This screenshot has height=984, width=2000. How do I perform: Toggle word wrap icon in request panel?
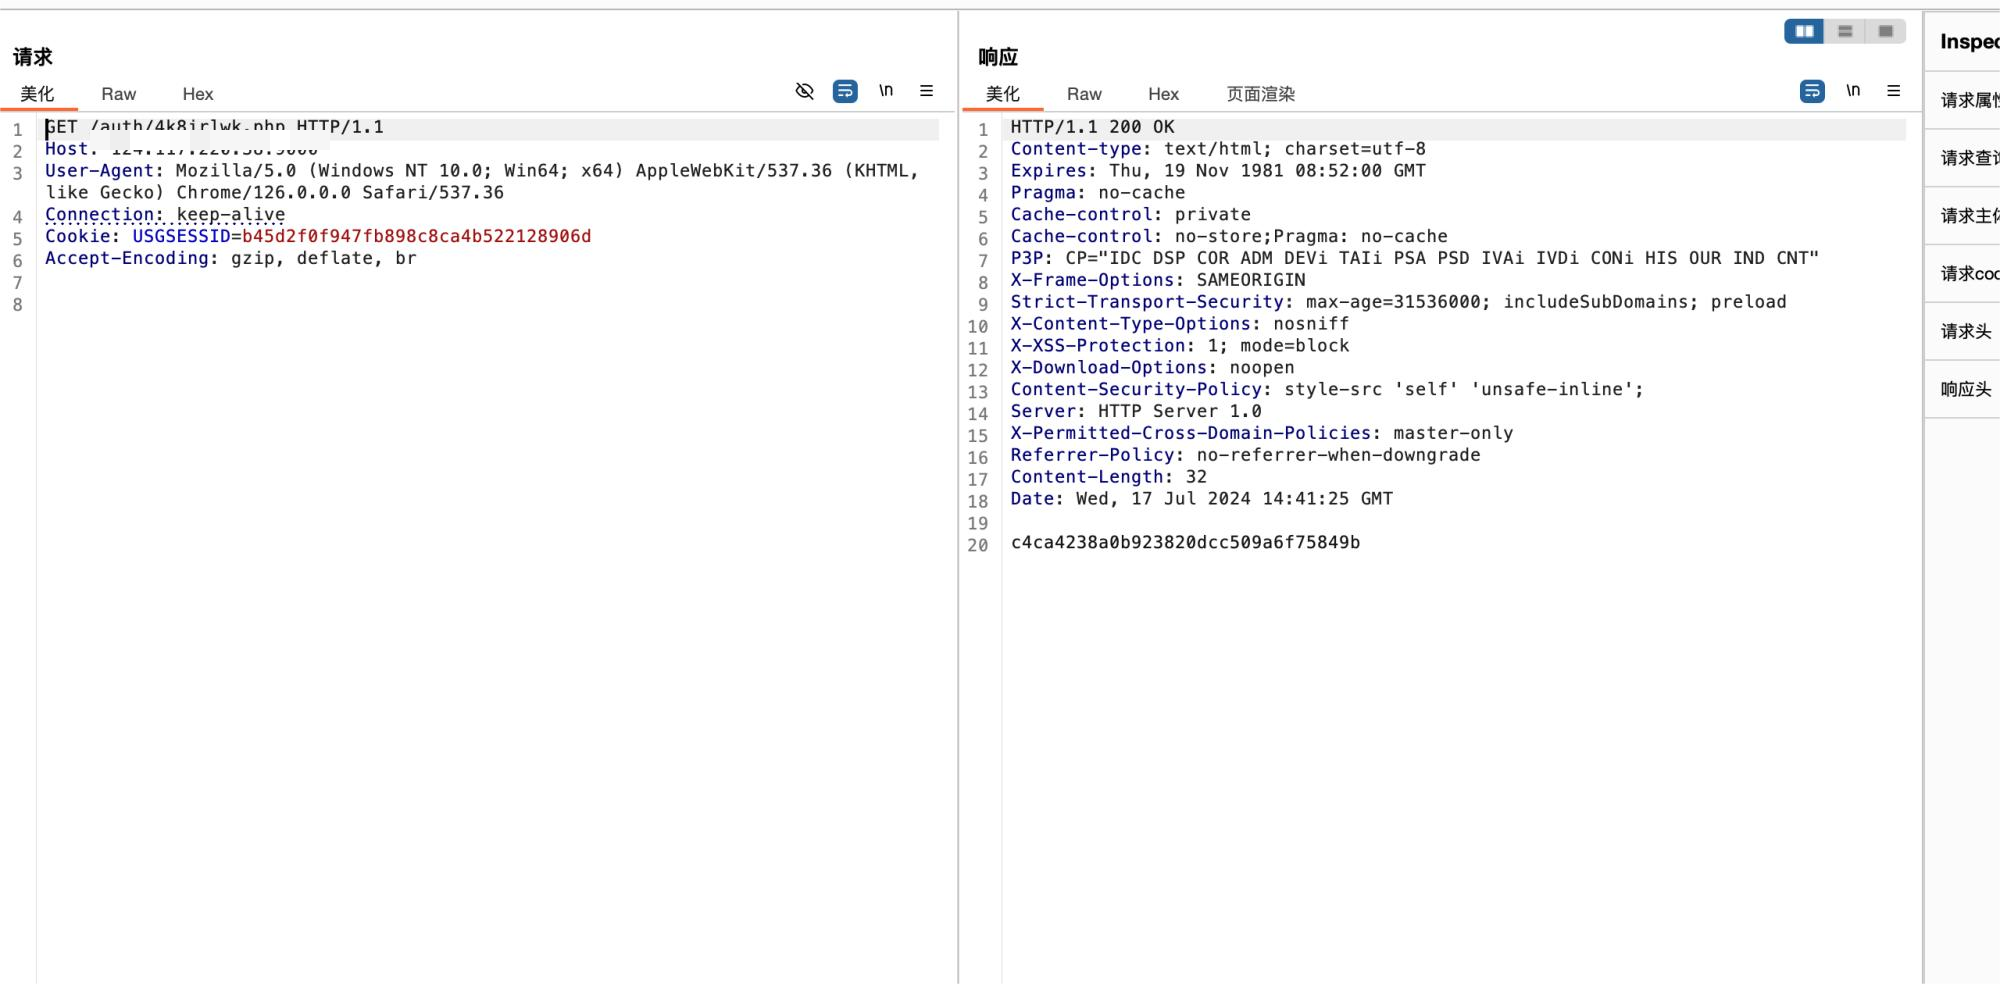point(845,91)
